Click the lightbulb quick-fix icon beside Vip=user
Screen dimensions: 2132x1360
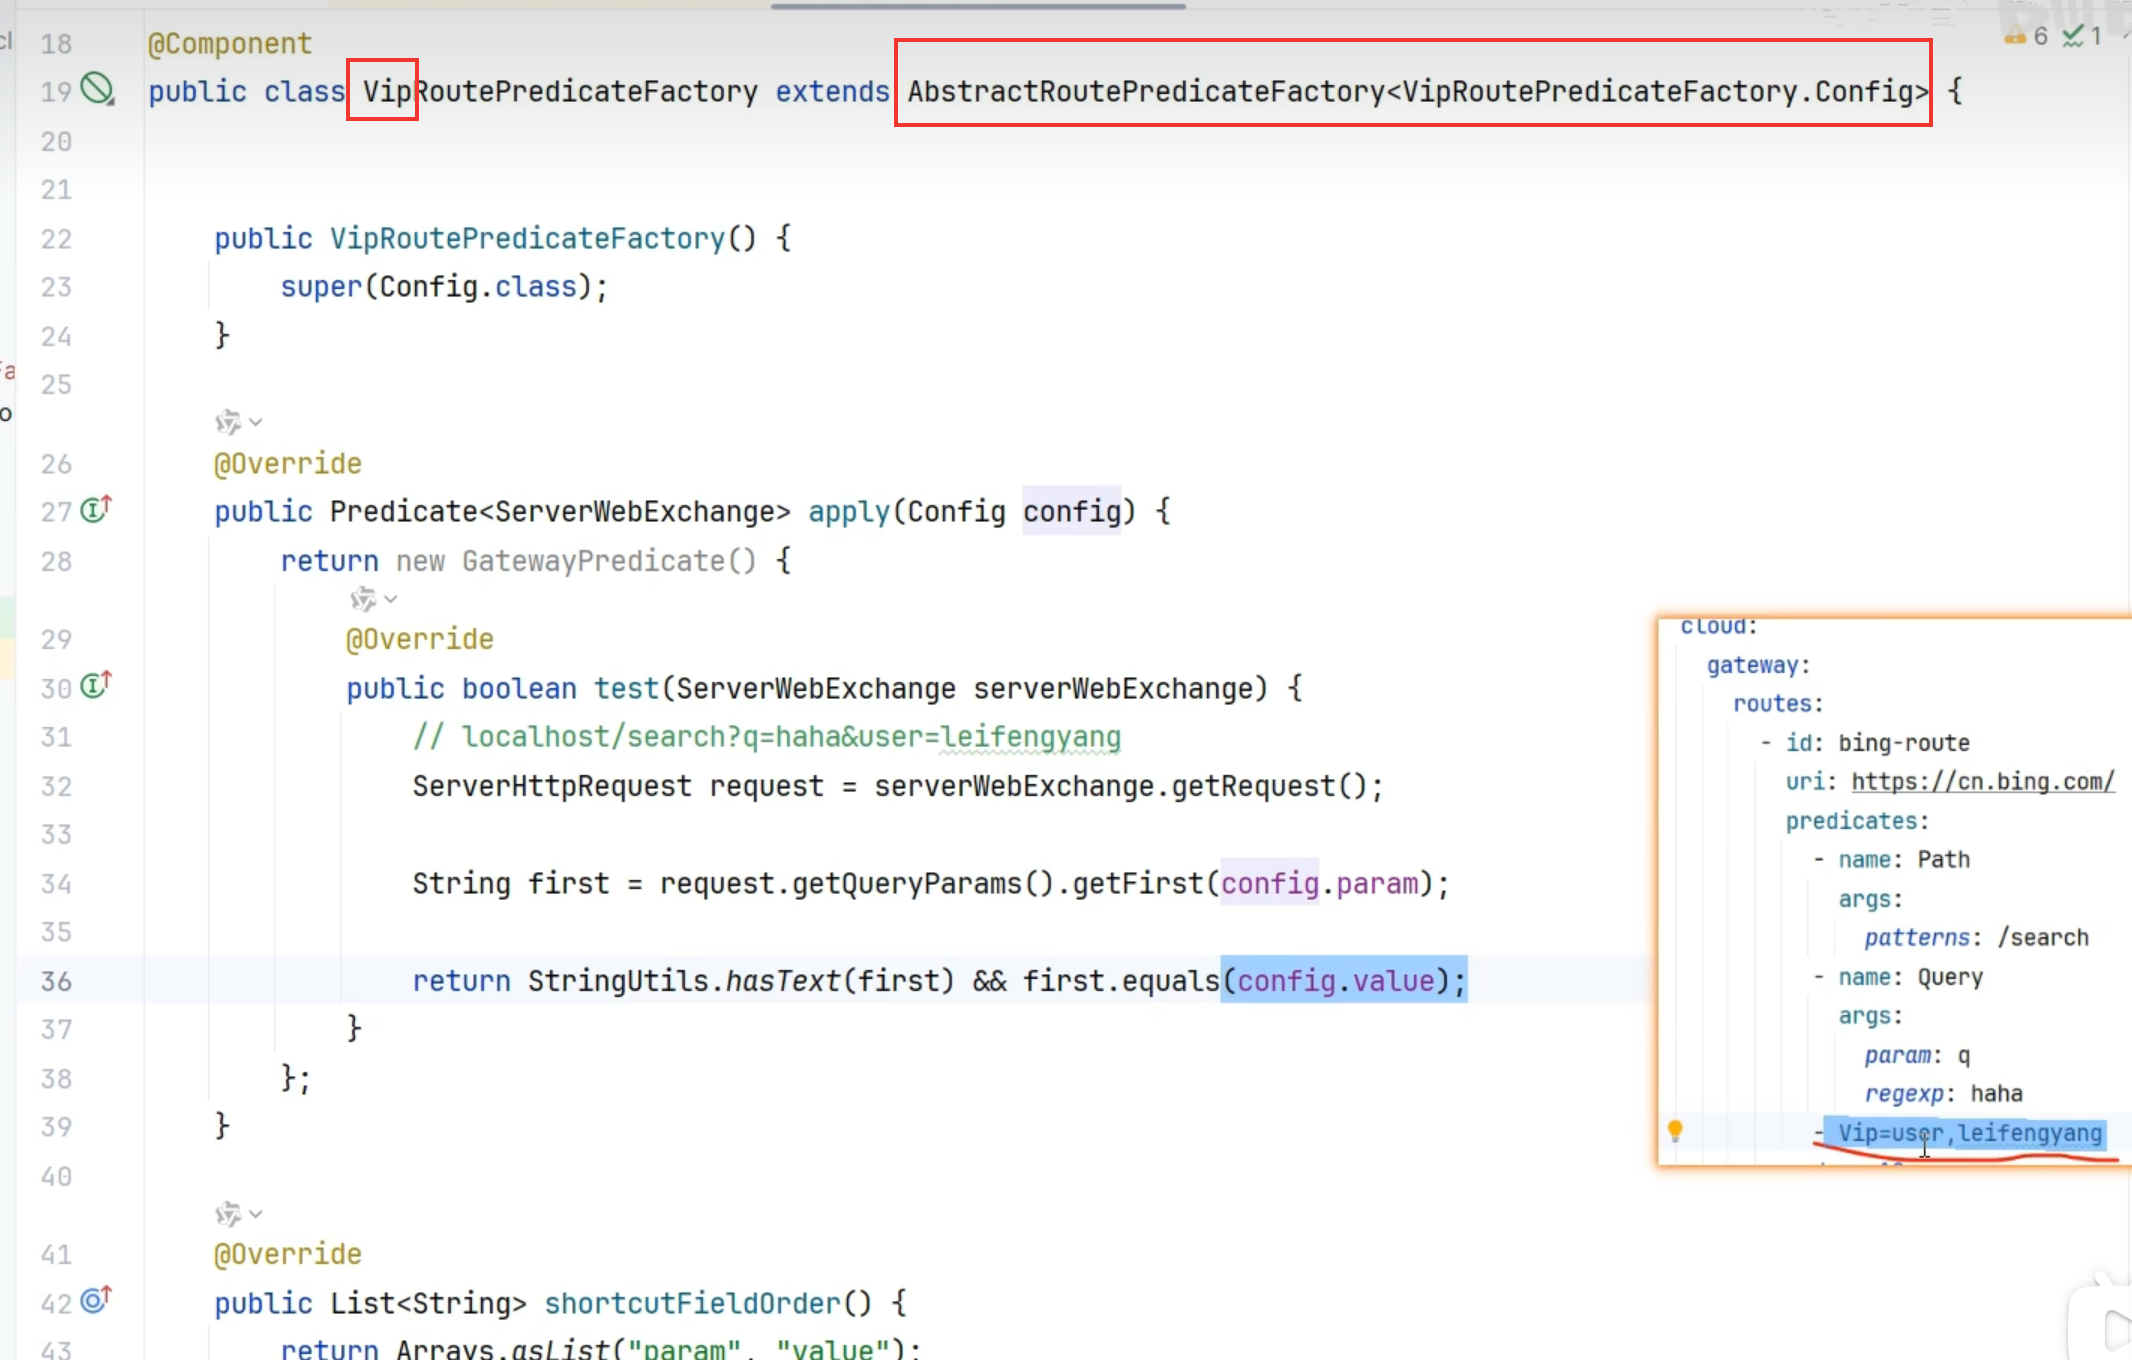coord(1675,1131)
